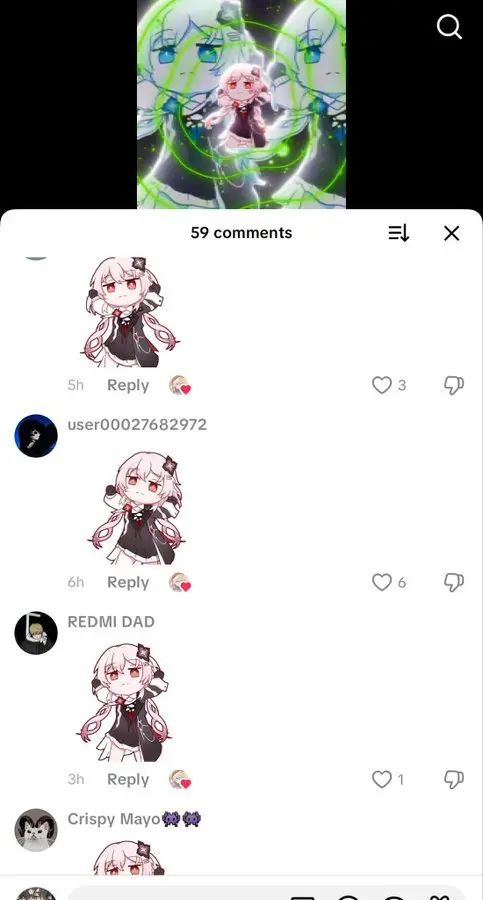Close the comments panel

452,233
